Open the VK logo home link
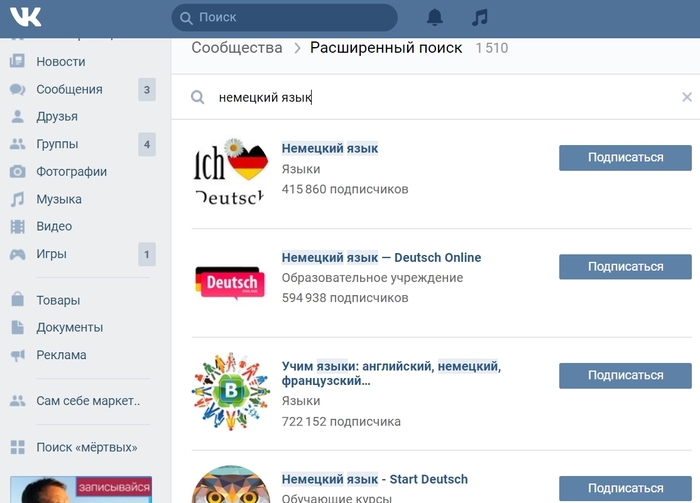This screenshot has height=503, width=700. (x=25, y=17)
